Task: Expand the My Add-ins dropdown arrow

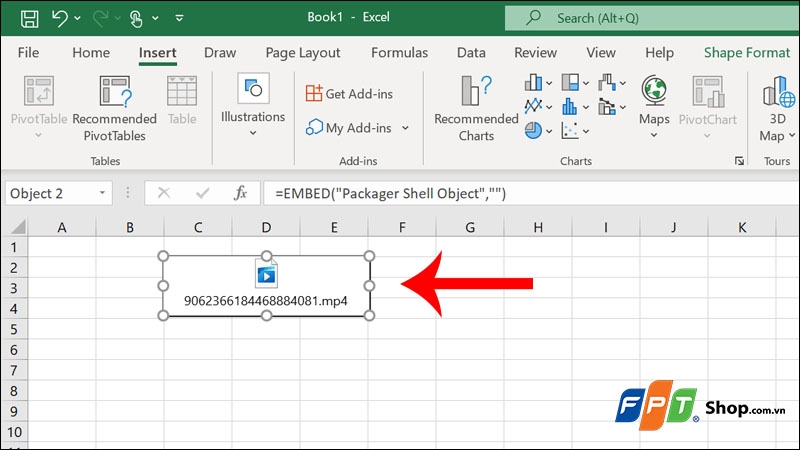Action: click(x=405, y=128)
